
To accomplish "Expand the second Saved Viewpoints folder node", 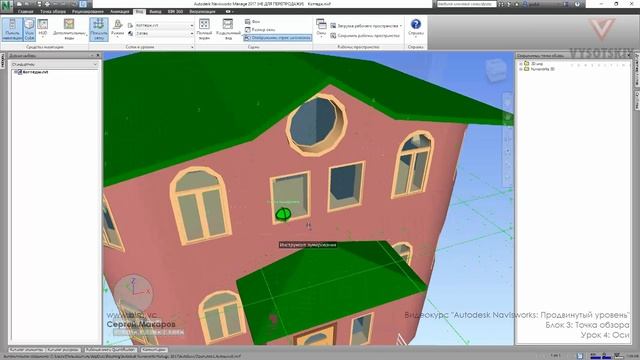I will [520, 69].
